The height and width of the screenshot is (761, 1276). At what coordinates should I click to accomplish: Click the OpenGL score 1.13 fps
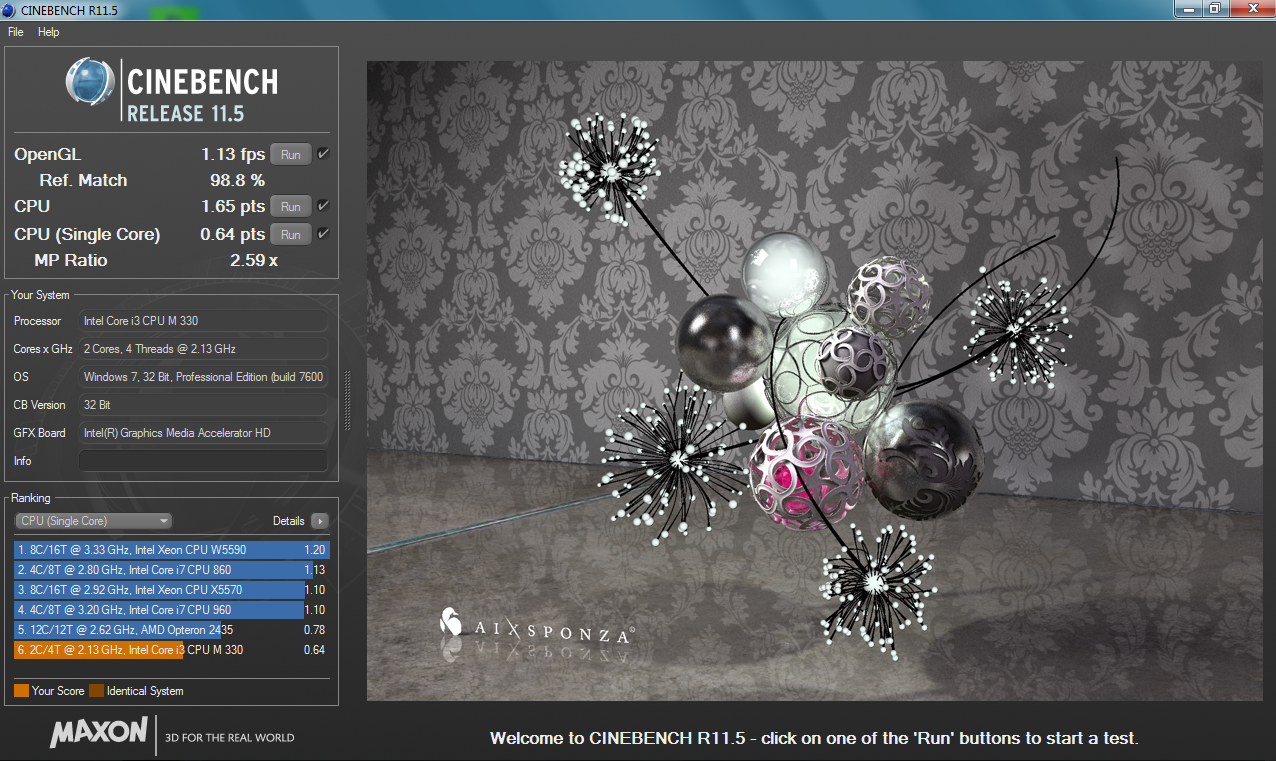pos(233,155)
